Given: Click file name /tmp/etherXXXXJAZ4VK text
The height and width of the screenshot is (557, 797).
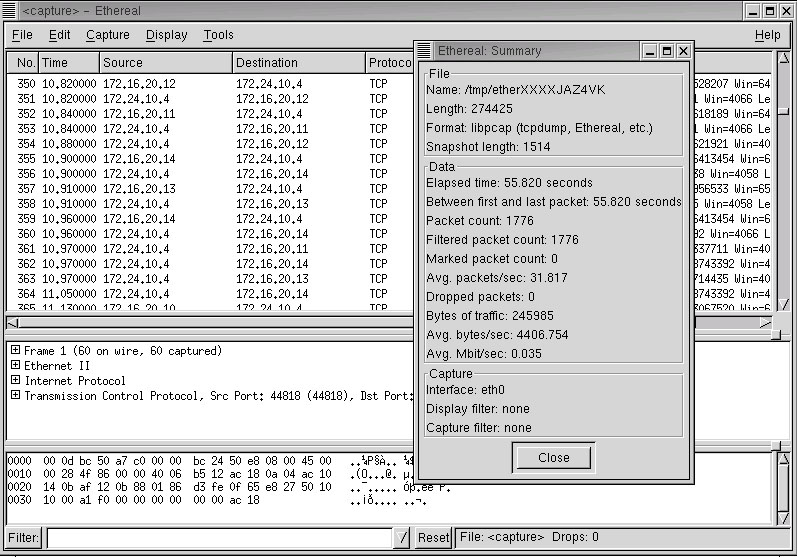Looking at the screenshot, I should 535,90.
